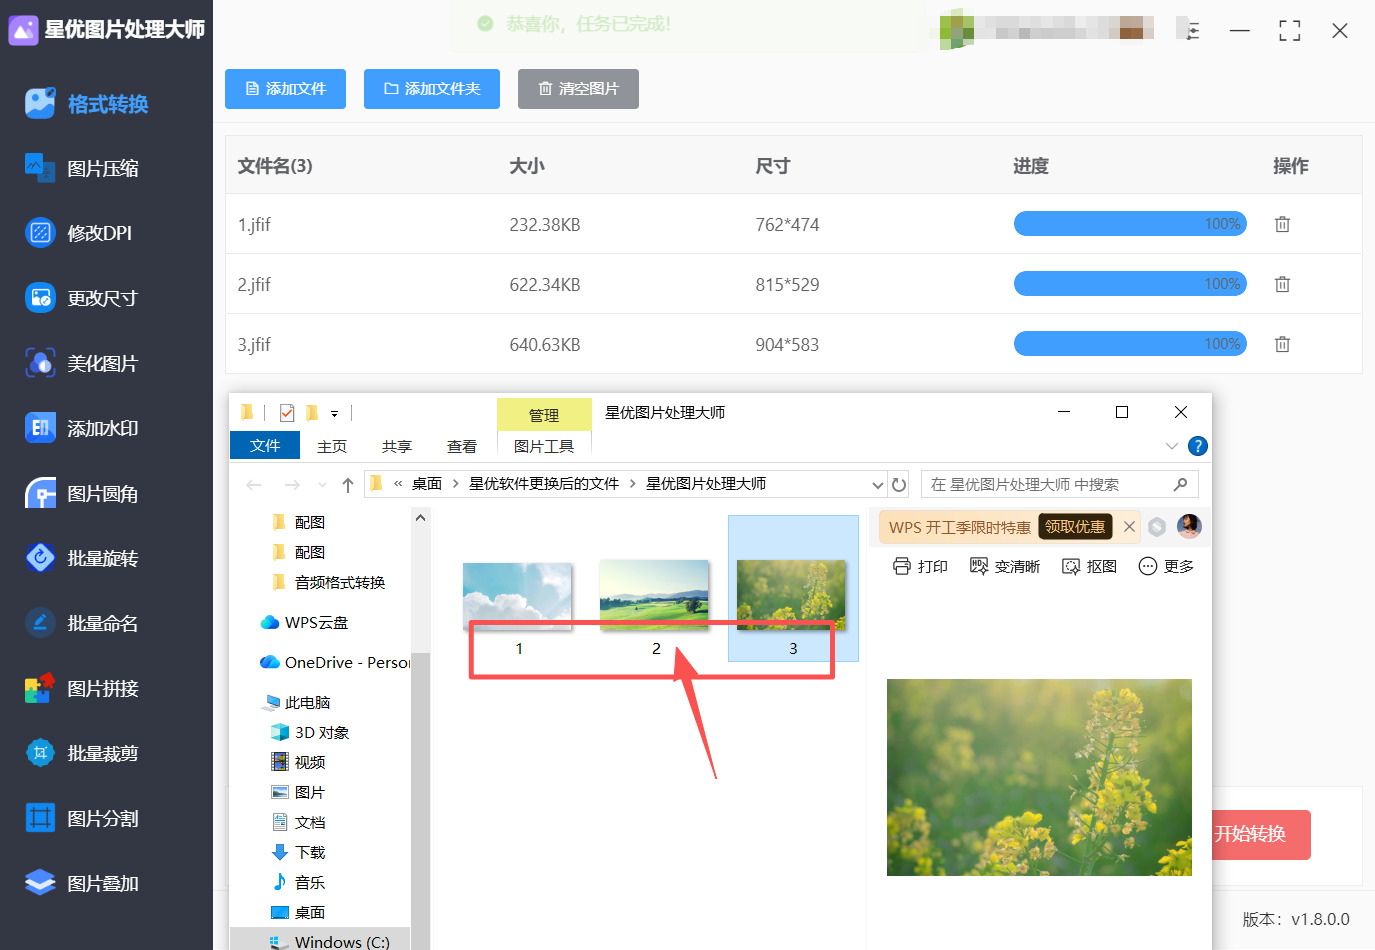Switch to the 主页 ribbon tab

click(x=332, y=446)
